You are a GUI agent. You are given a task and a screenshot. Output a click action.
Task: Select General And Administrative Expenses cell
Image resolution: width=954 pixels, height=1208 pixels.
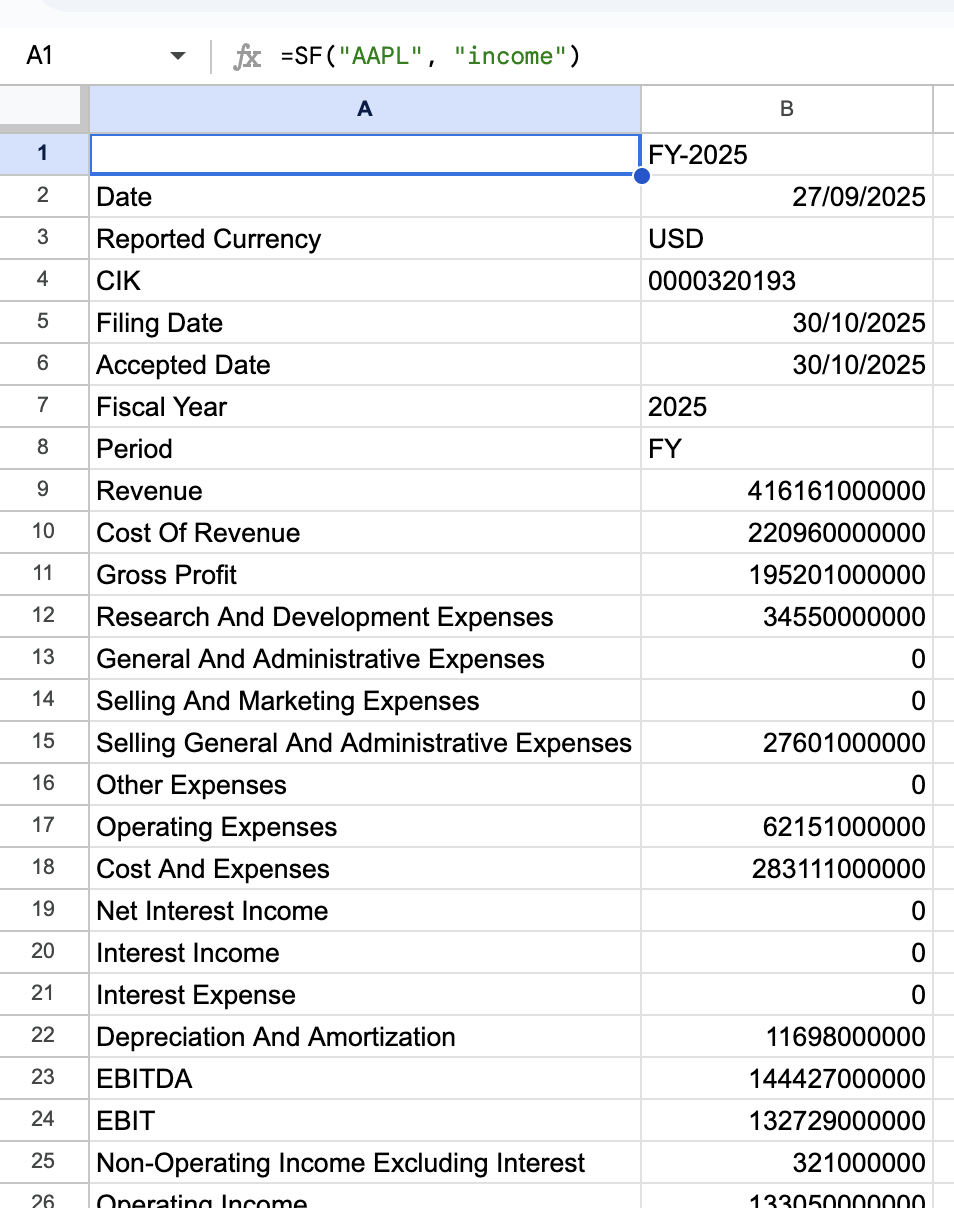click(x=365, y=658)
